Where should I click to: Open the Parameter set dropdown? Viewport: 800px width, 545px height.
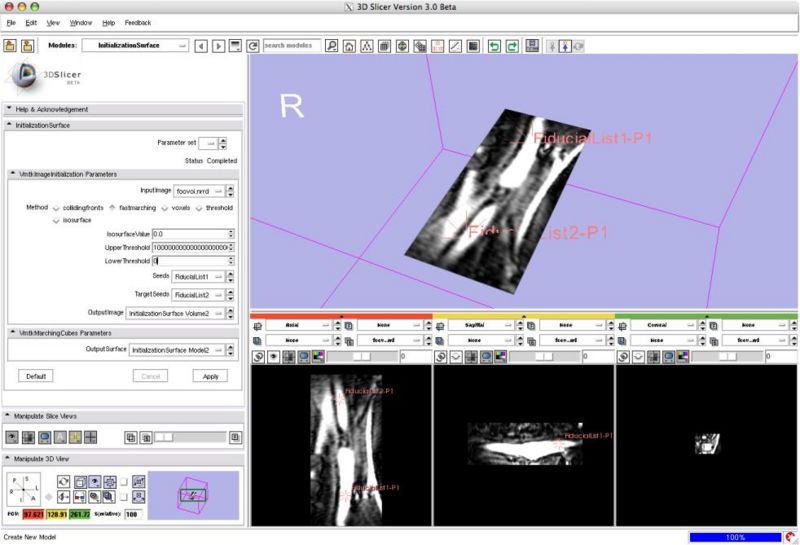(208, 143)
